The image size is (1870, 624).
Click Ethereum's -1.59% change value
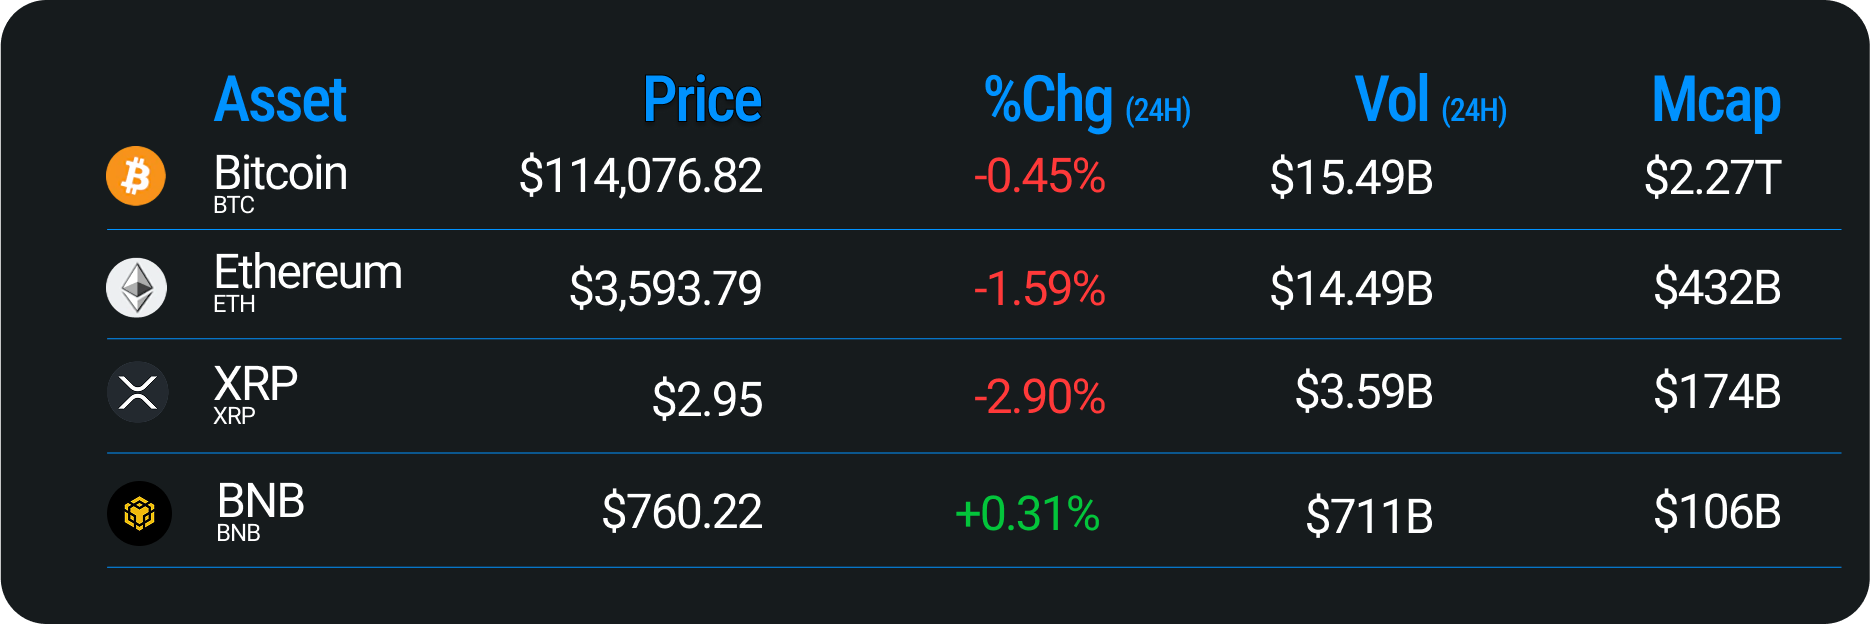point(1039,289)
